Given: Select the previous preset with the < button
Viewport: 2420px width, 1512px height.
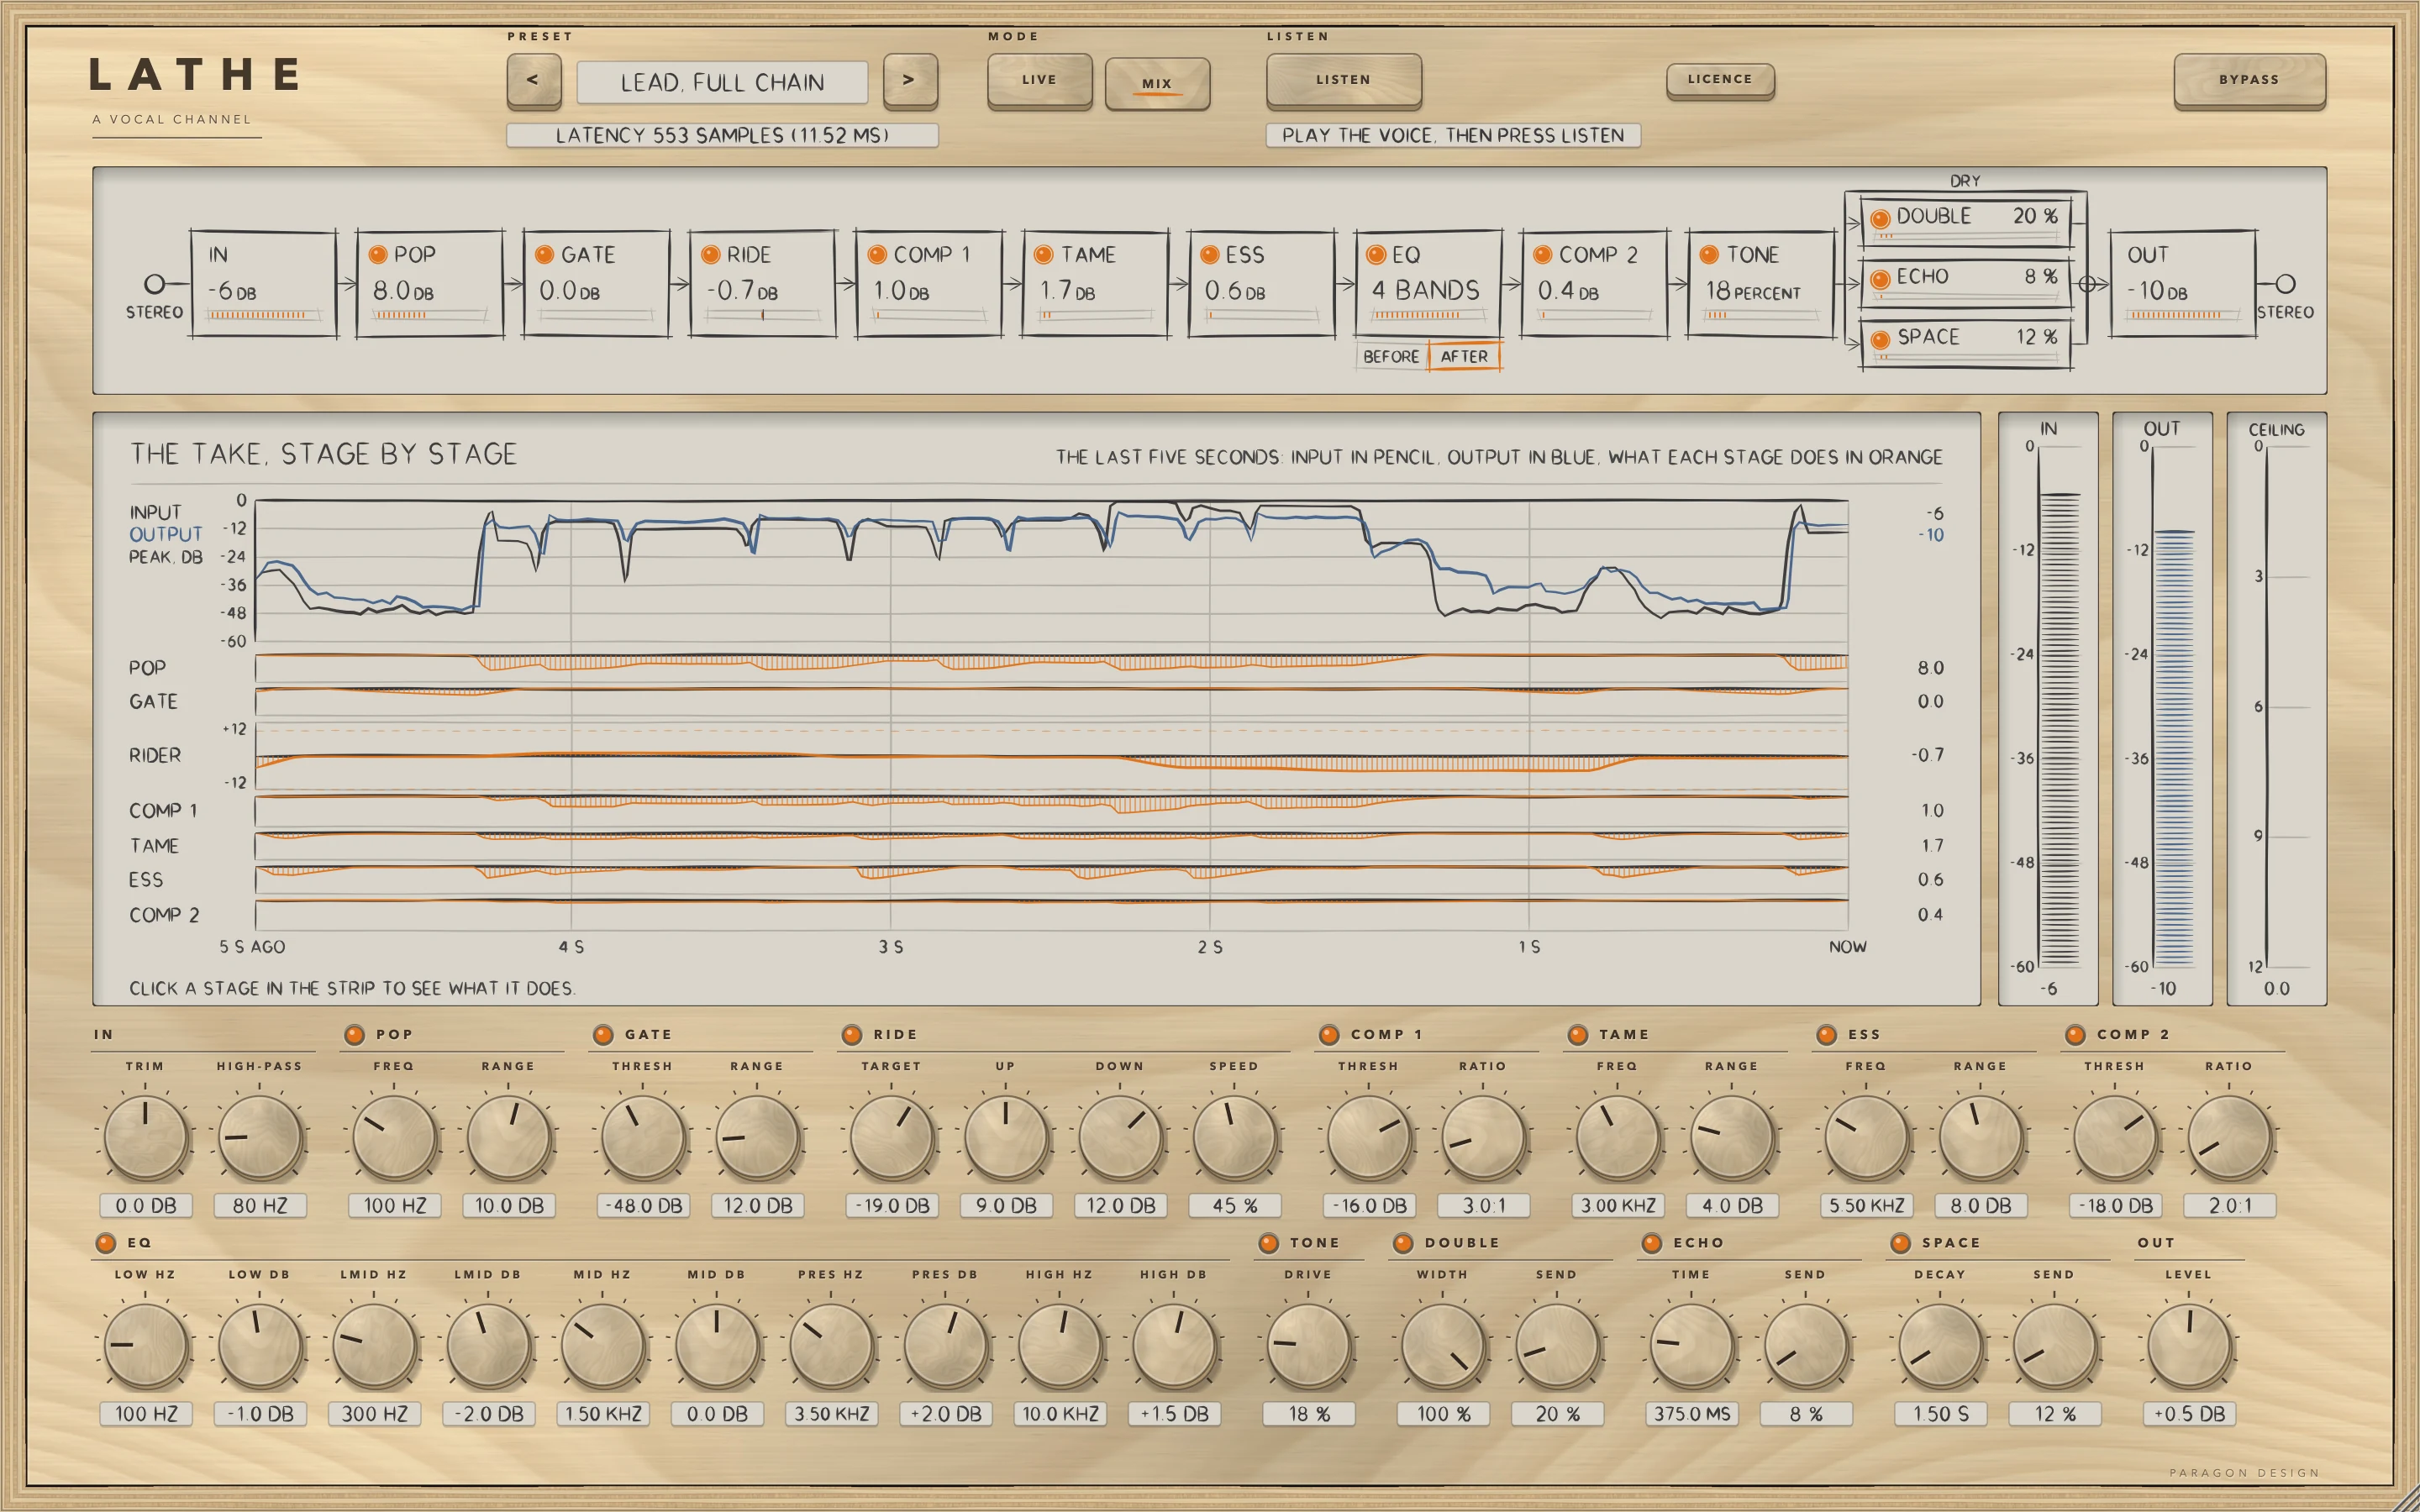Looking at the screenshot, I should pyautogui.click(x=533, y=80).
